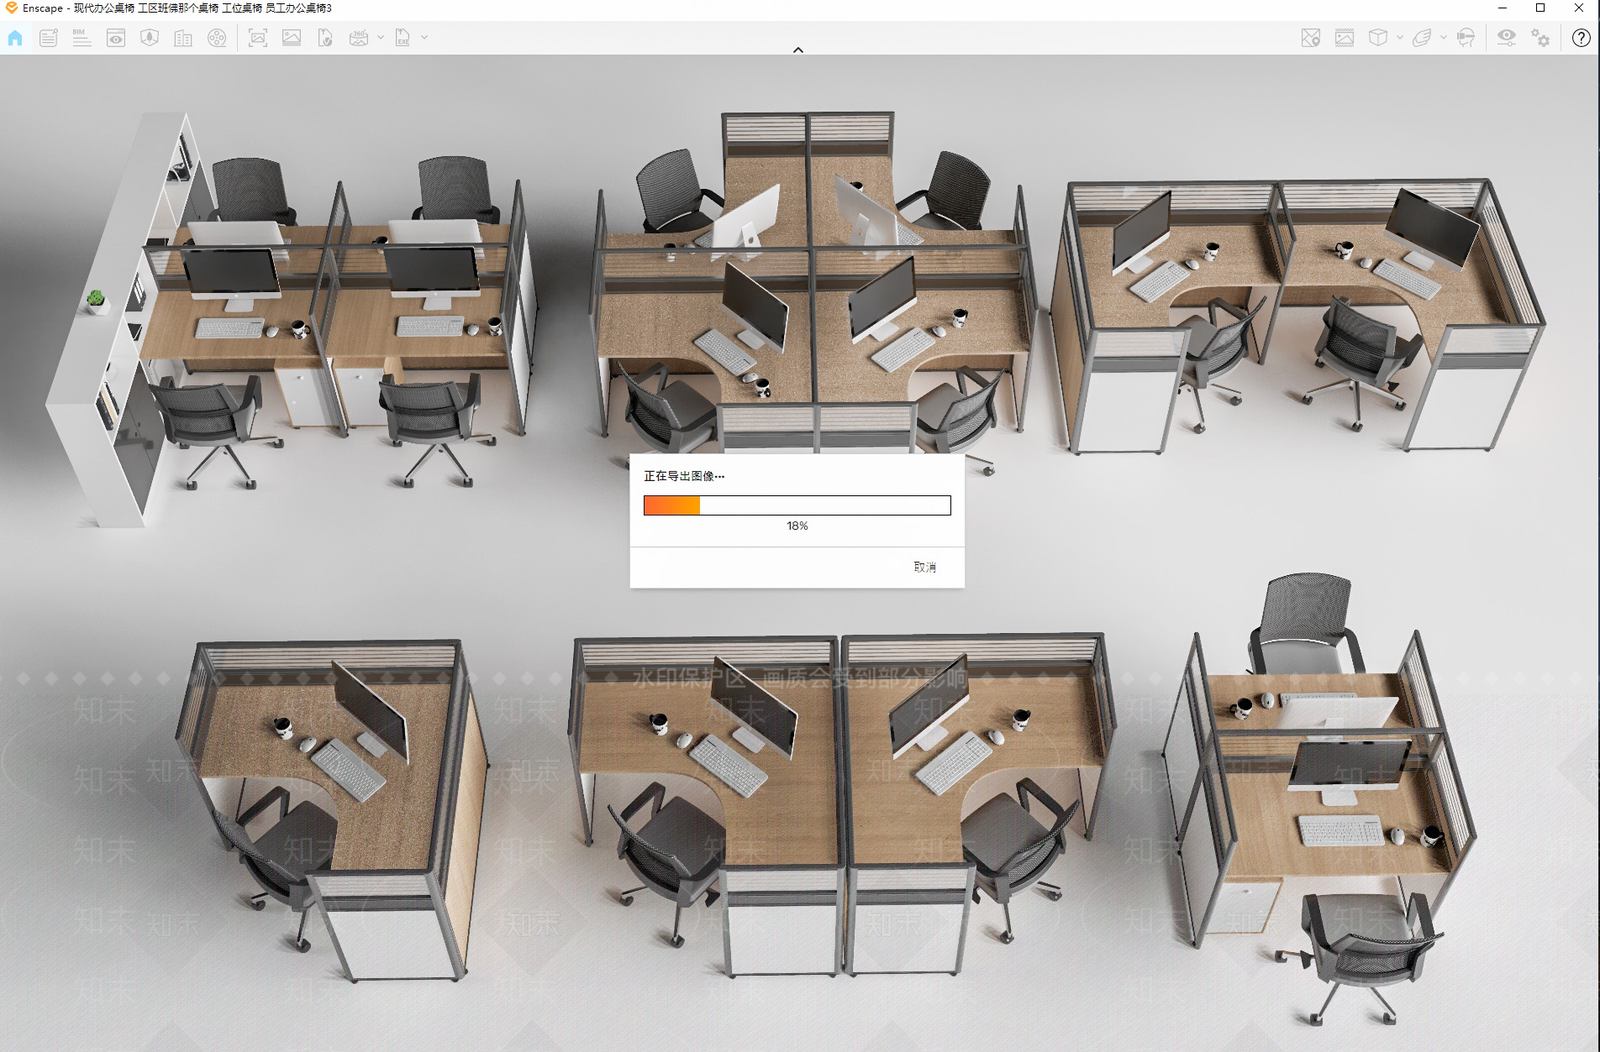Click the fly mode wing icon
This screenshot has height=1052, width=1600.
1422,38
